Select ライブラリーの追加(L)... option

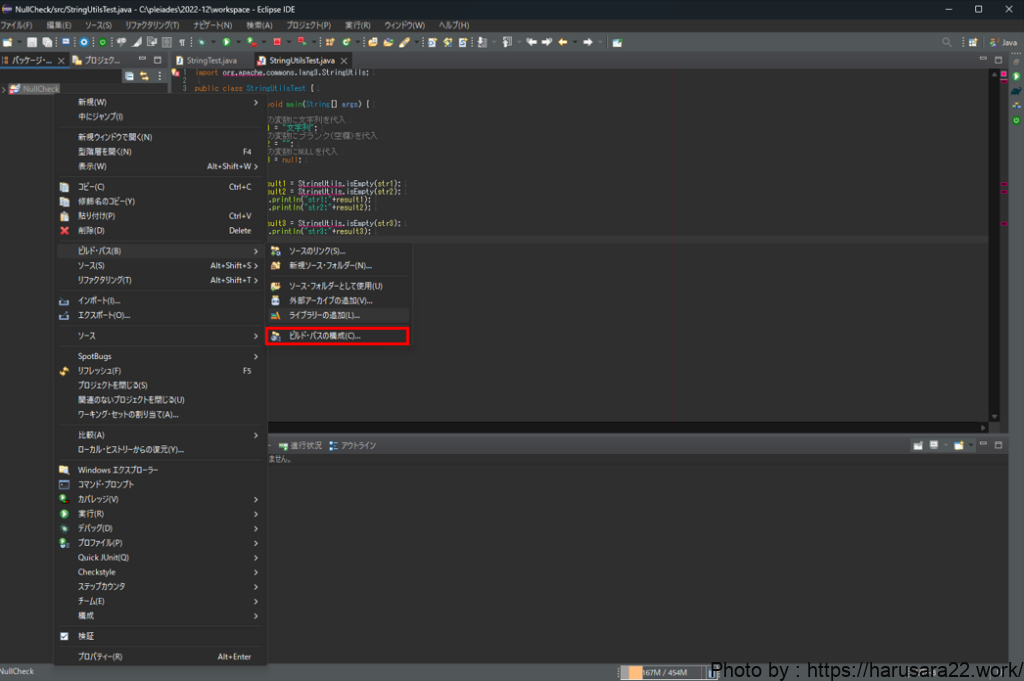[x=323, y=315]
